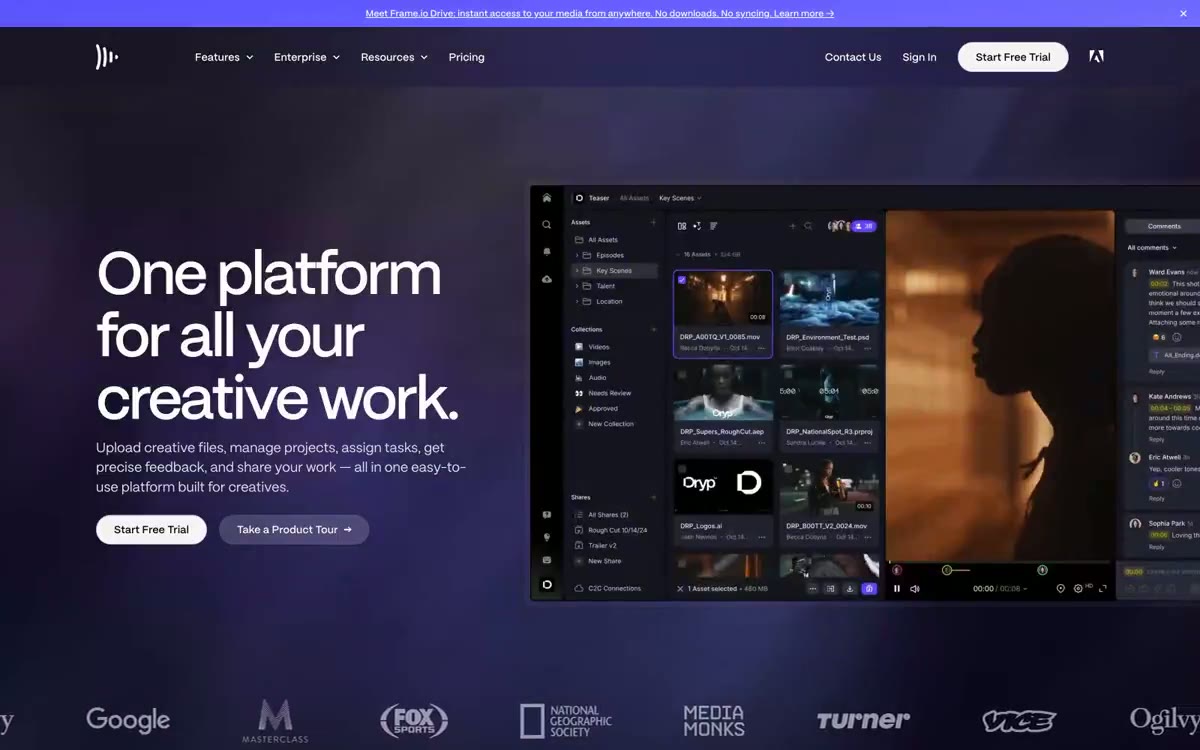Screen dimensions: 1200x750
Task: Click plus icon beside Collections heading
Action: click(654, 329)
